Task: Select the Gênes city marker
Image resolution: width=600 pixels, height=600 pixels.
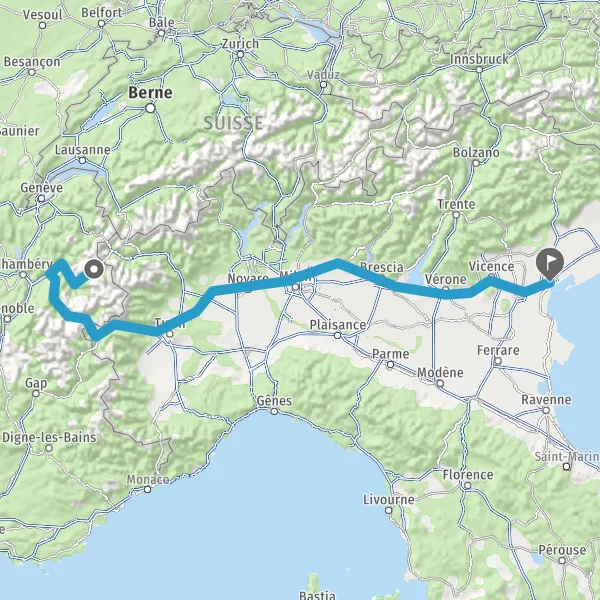Action: (274, 412)
